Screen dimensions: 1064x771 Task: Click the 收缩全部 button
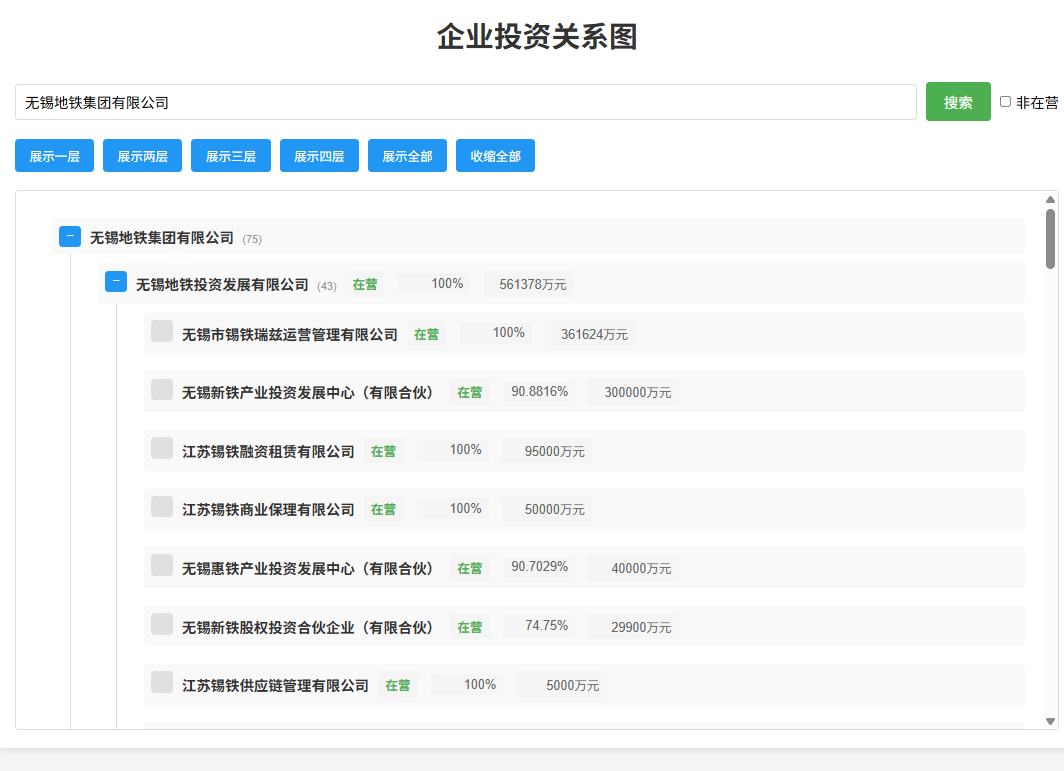495,156
